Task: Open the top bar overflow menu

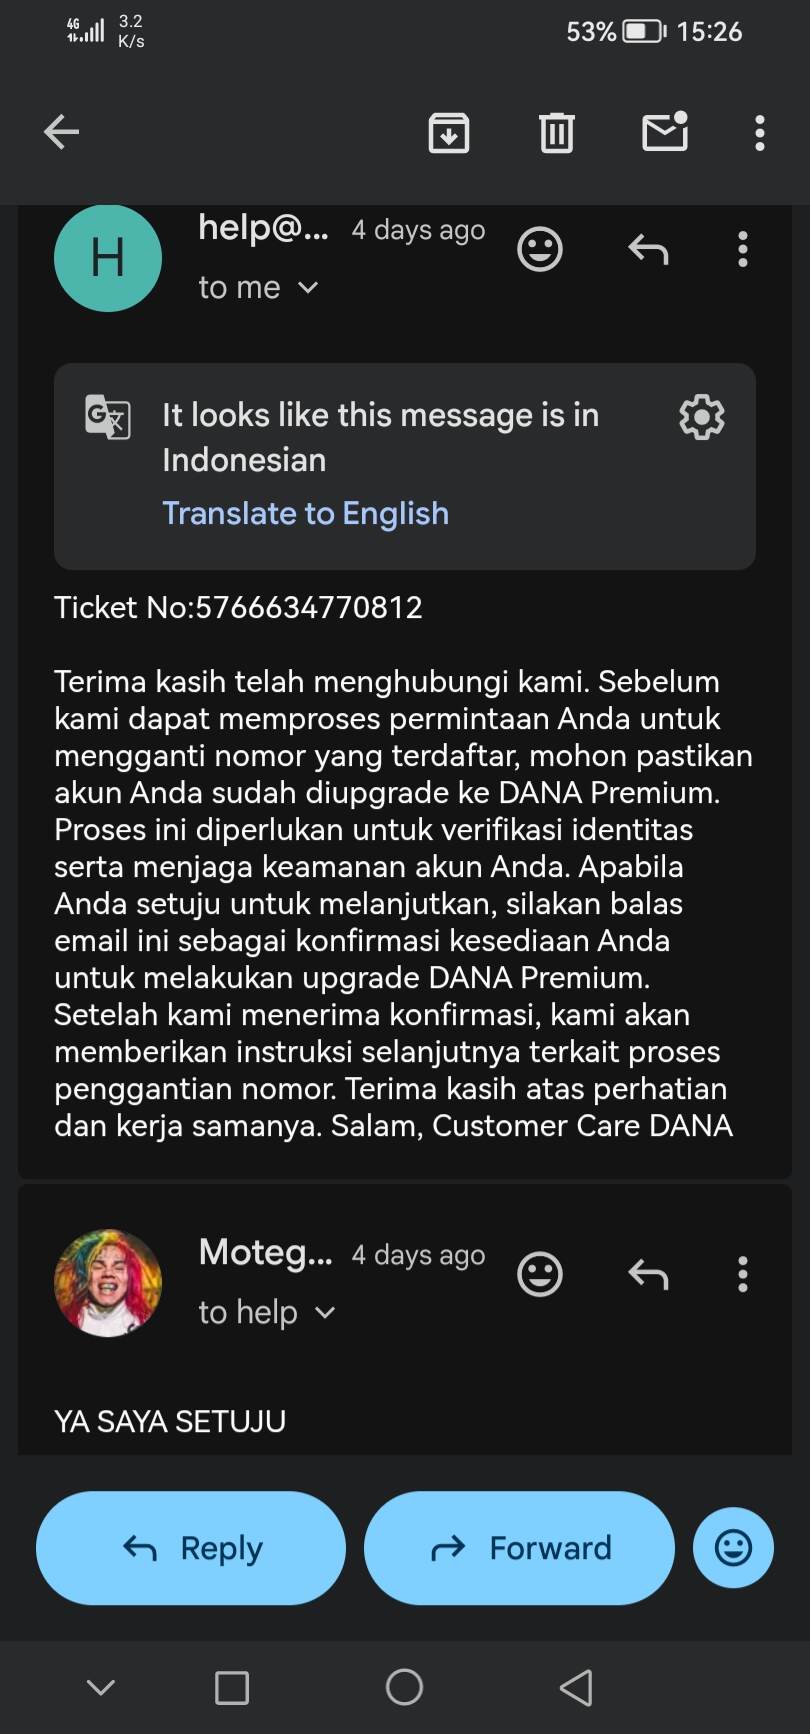Action: tap(760, 133)
